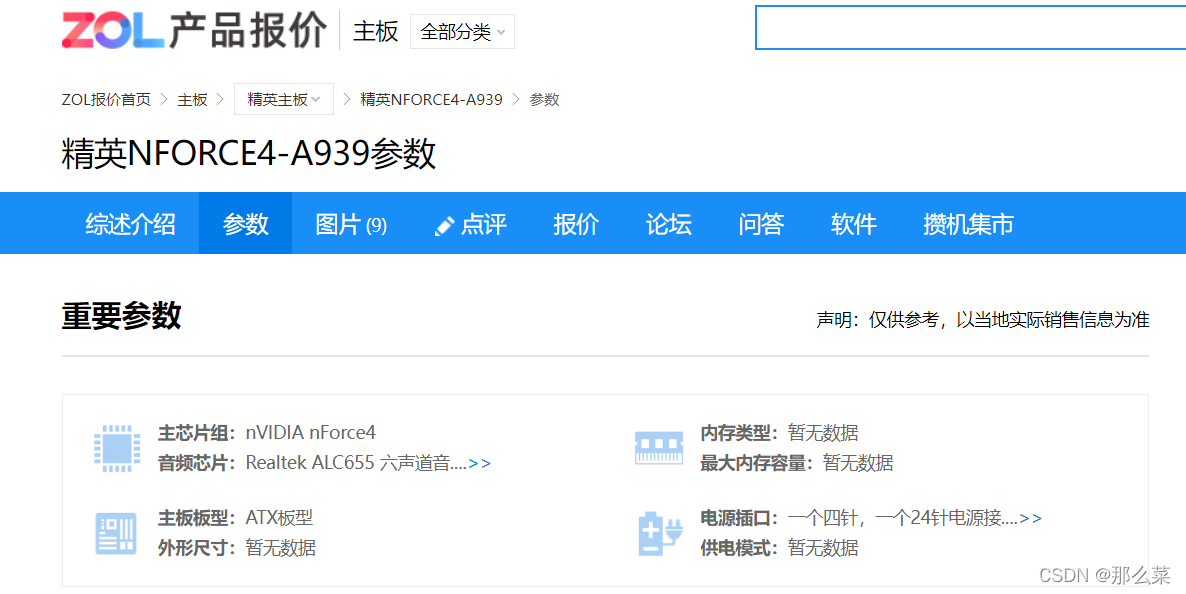
Task: Switch to the 综述介绍 tab
Action: coord(130,224)
